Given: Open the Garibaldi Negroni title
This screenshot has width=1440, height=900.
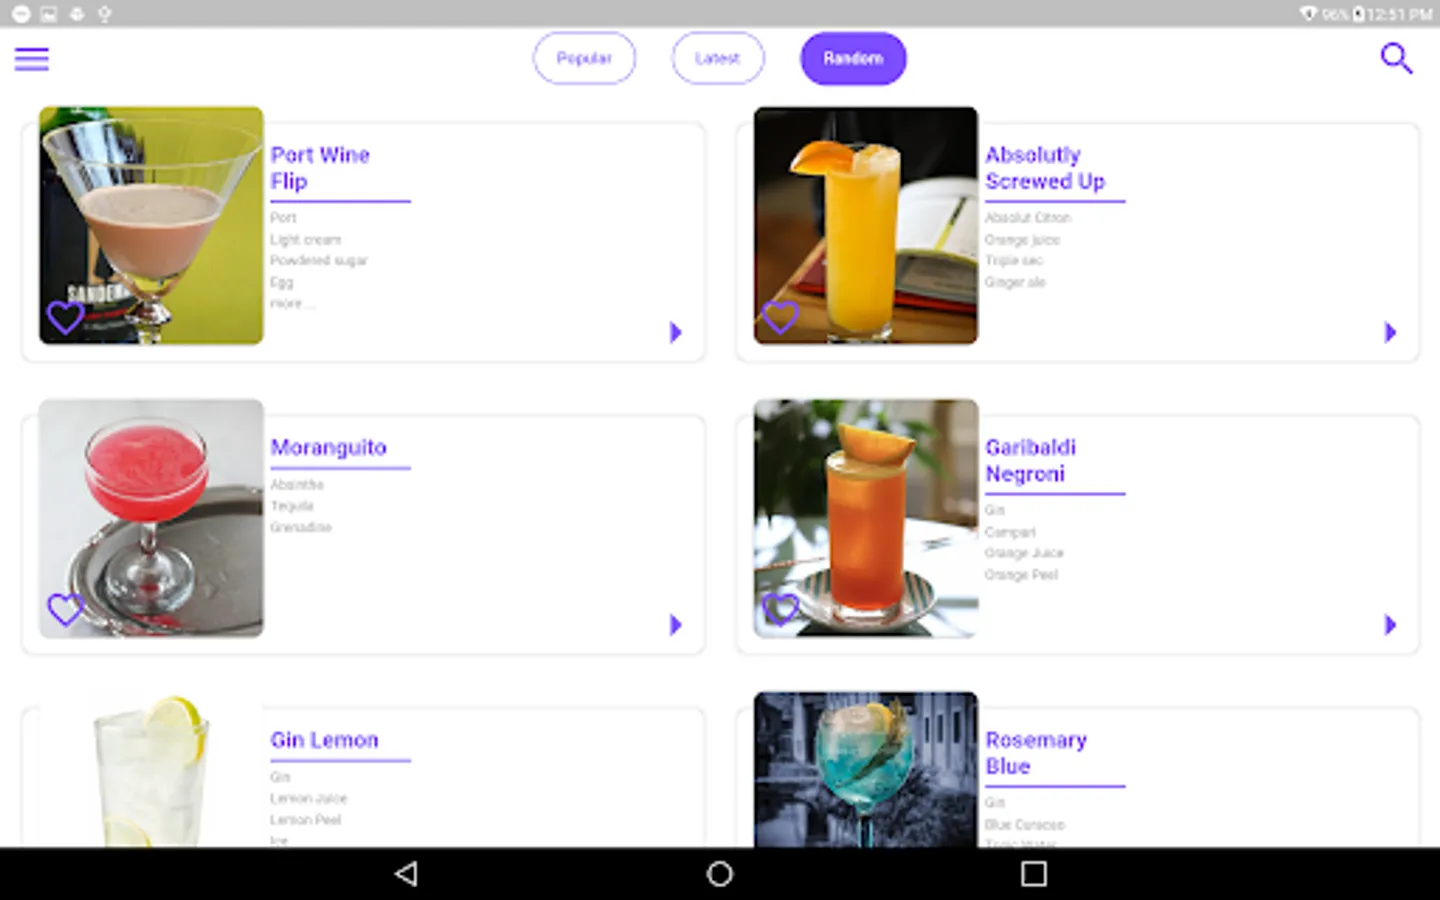Looking at the screenshot, I should click(x=1030, y=460).
